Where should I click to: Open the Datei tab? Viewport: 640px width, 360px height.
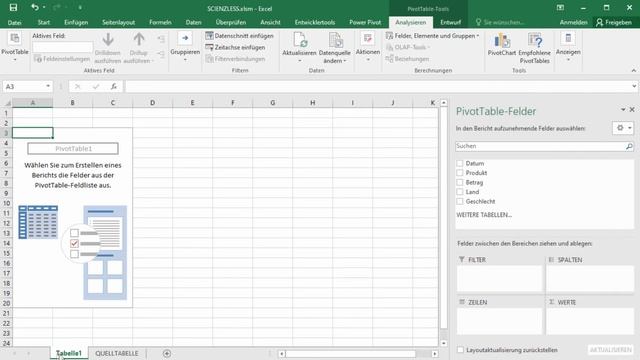pyautogui.click(x=14, y=22)
